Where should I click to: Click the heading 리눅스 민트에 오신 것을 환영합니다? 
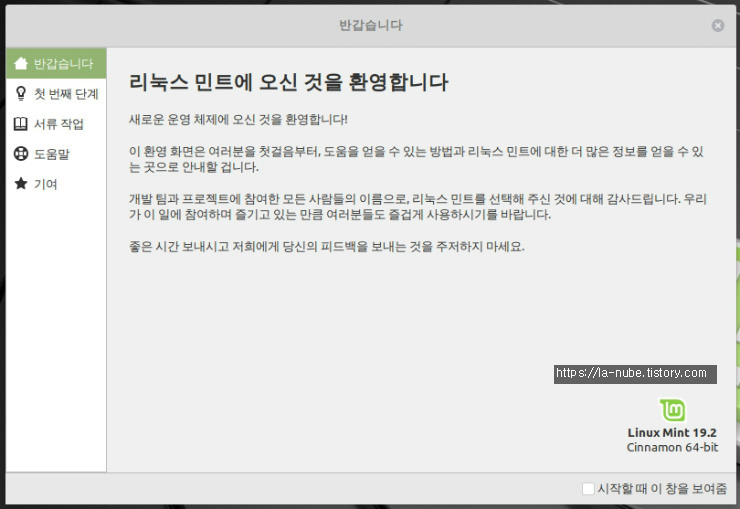click(x=288, y=82)
